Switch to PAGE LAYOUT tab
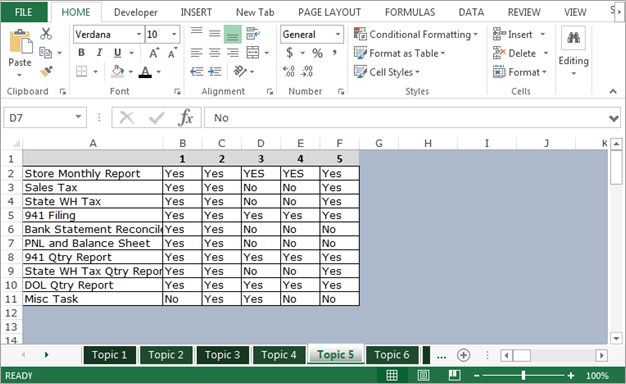Viewport: 626px width, 384px height. 329,12
